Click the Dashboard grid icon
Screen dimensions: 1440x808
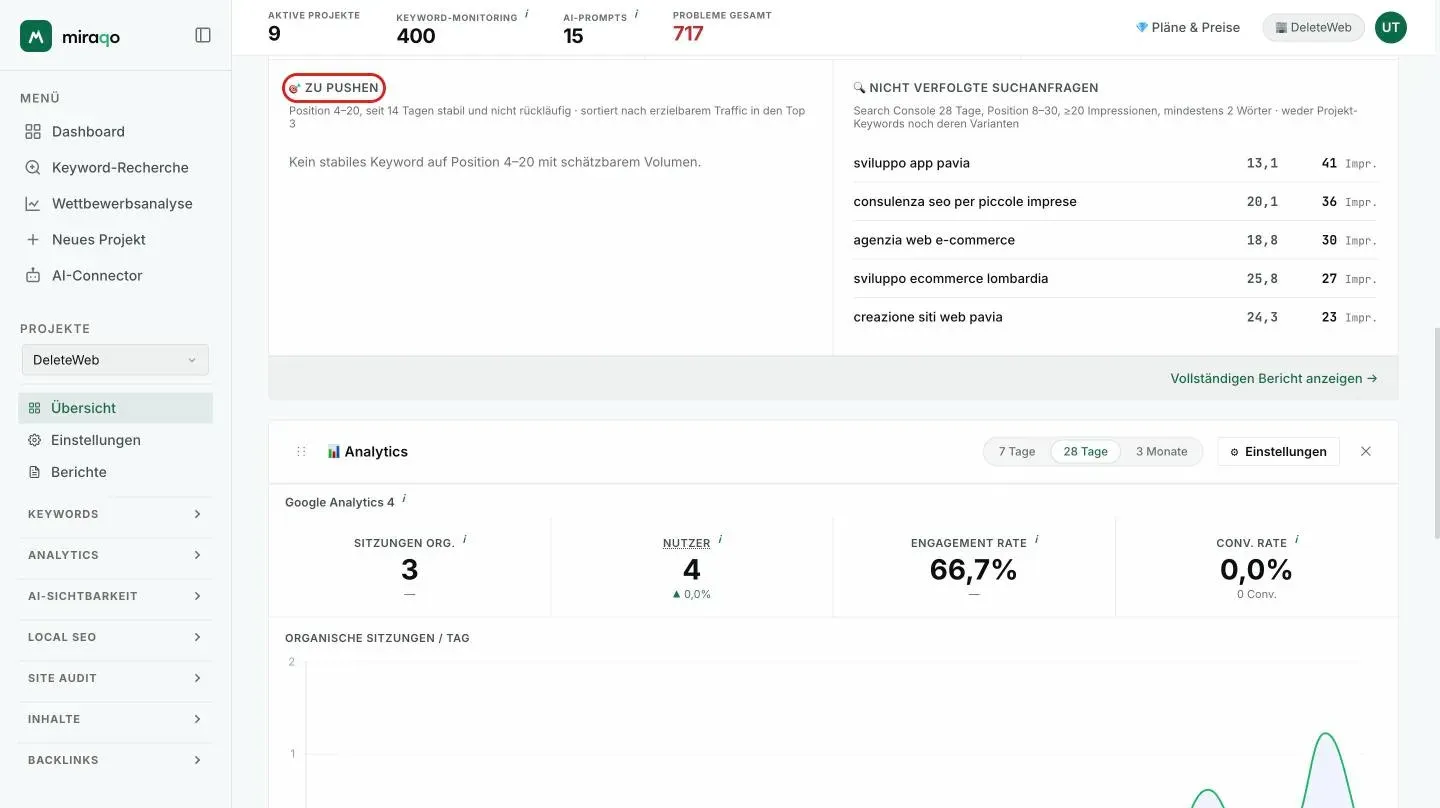click(x=33, y=131)
